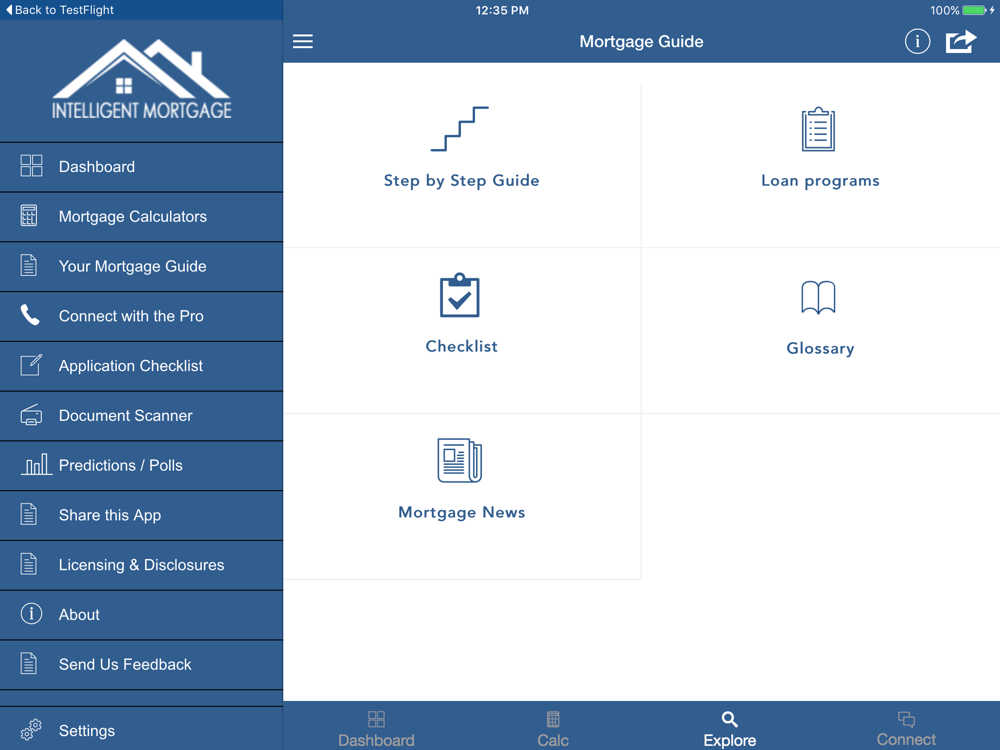Click the document icon beside Licensing & Disclosures
This screenshot has height=750, width=1000.
point(29,564)
